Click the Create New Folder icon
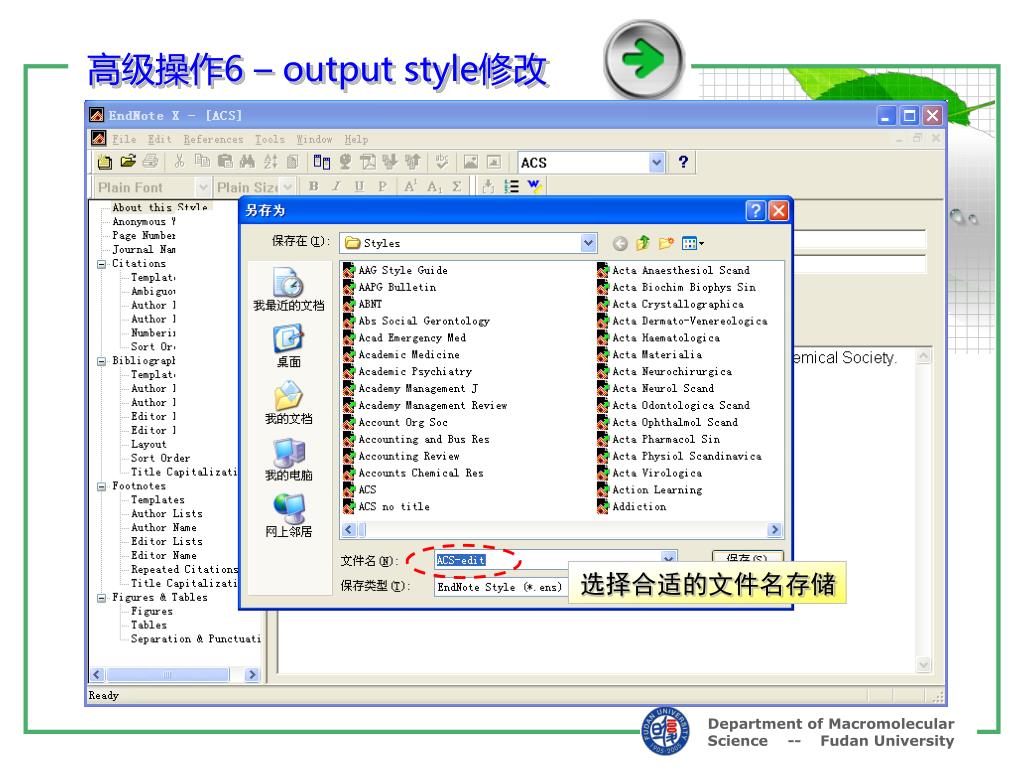Screen dimensions: 1024x768 666,244
